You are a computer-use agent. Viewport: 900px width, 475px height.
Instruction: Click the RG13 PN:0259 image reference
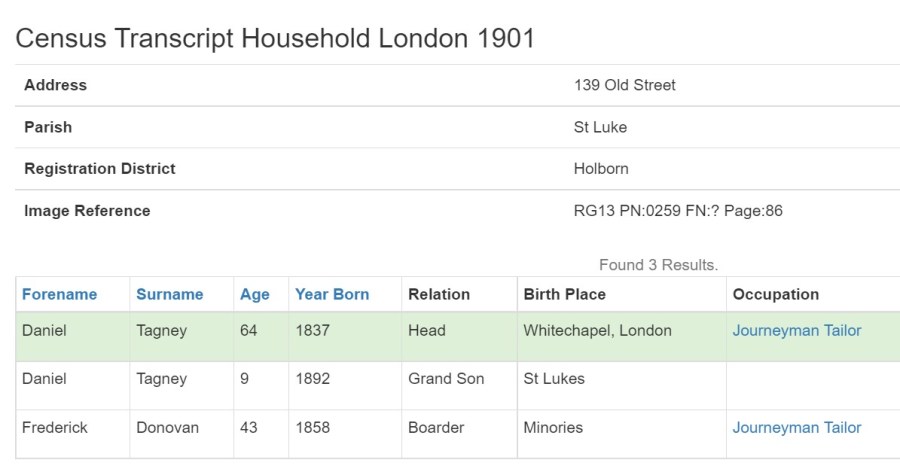(x=677, y=211)
